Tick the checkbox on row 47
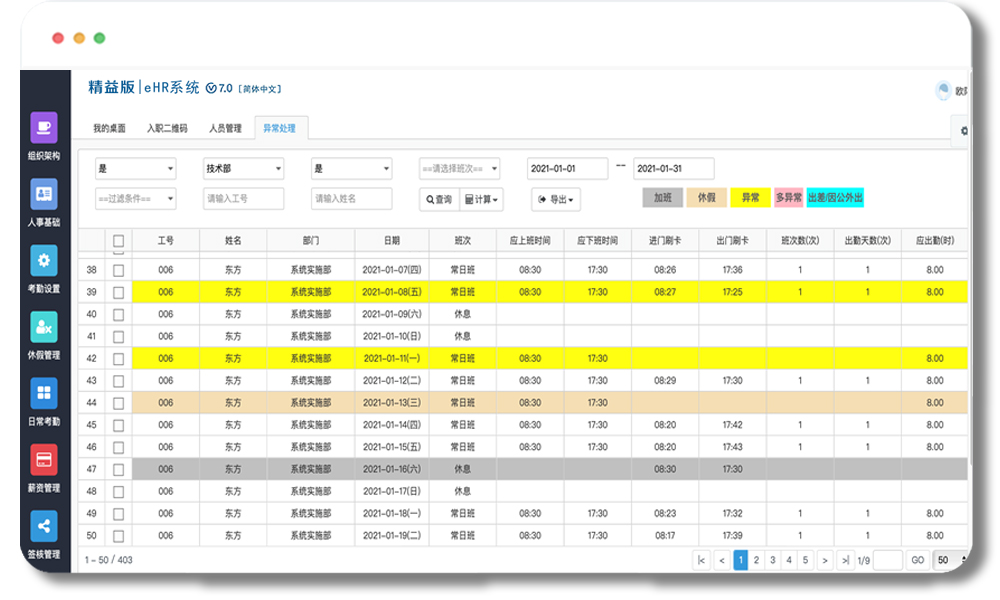The height and width of the screenshot is (600, 1000). tap(119, 469)
